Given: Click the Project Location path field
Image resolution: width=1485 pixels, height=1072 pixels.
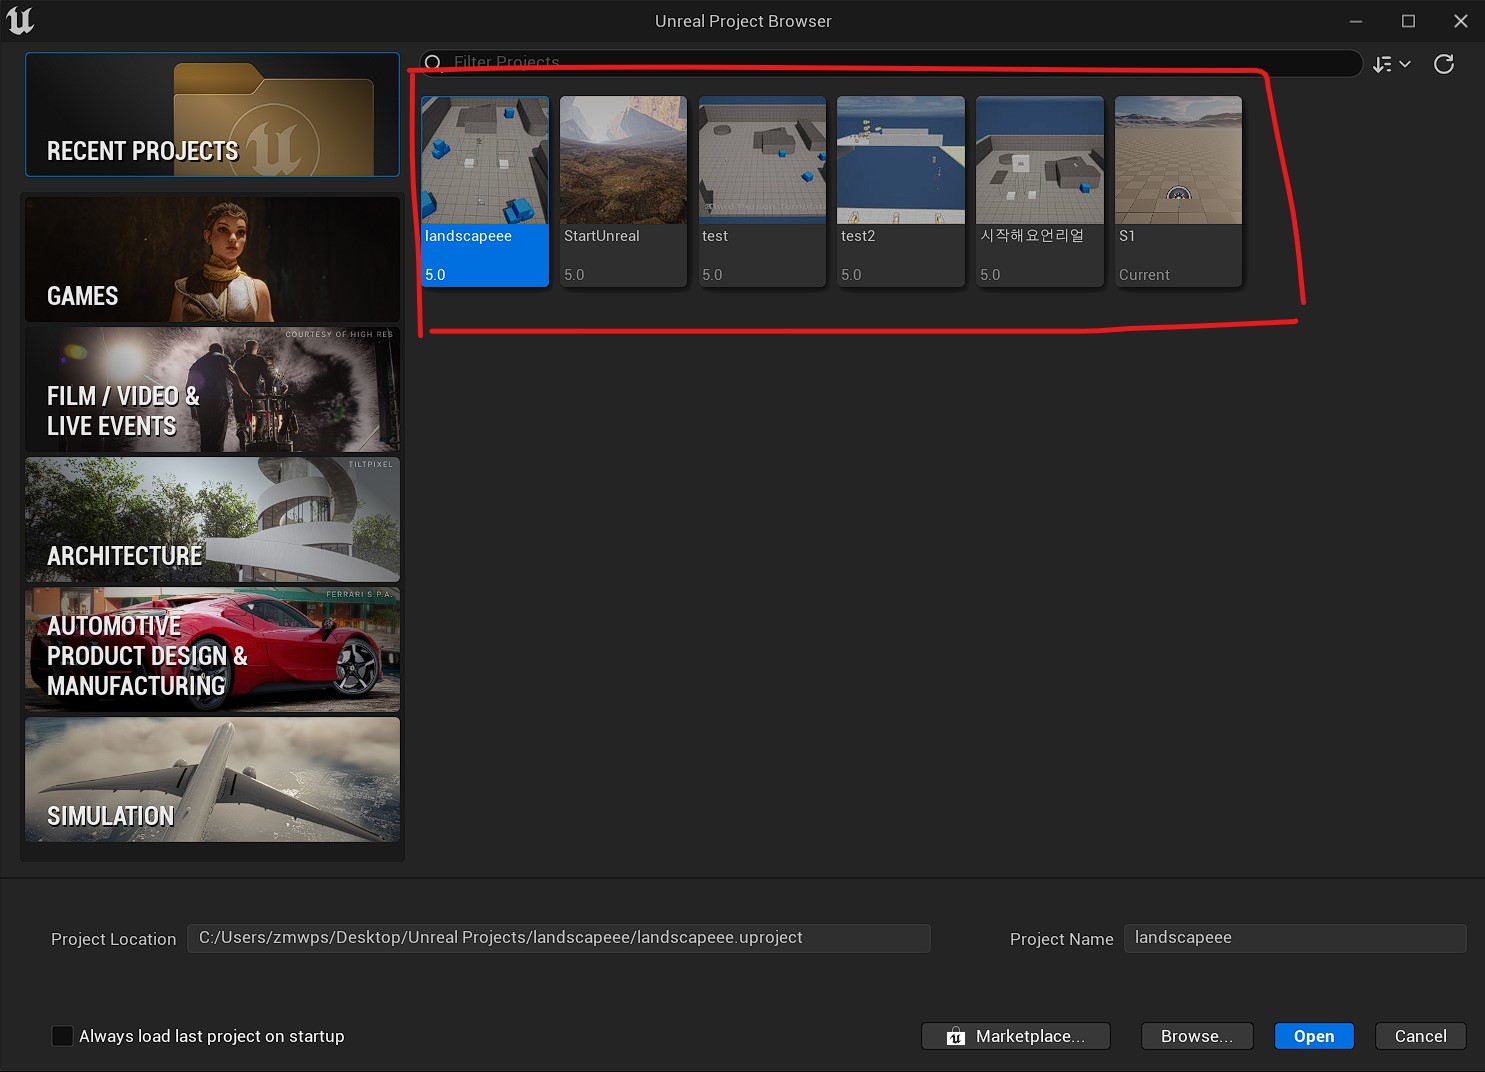Looking at the screenshot, I should (x=559, y=938).
